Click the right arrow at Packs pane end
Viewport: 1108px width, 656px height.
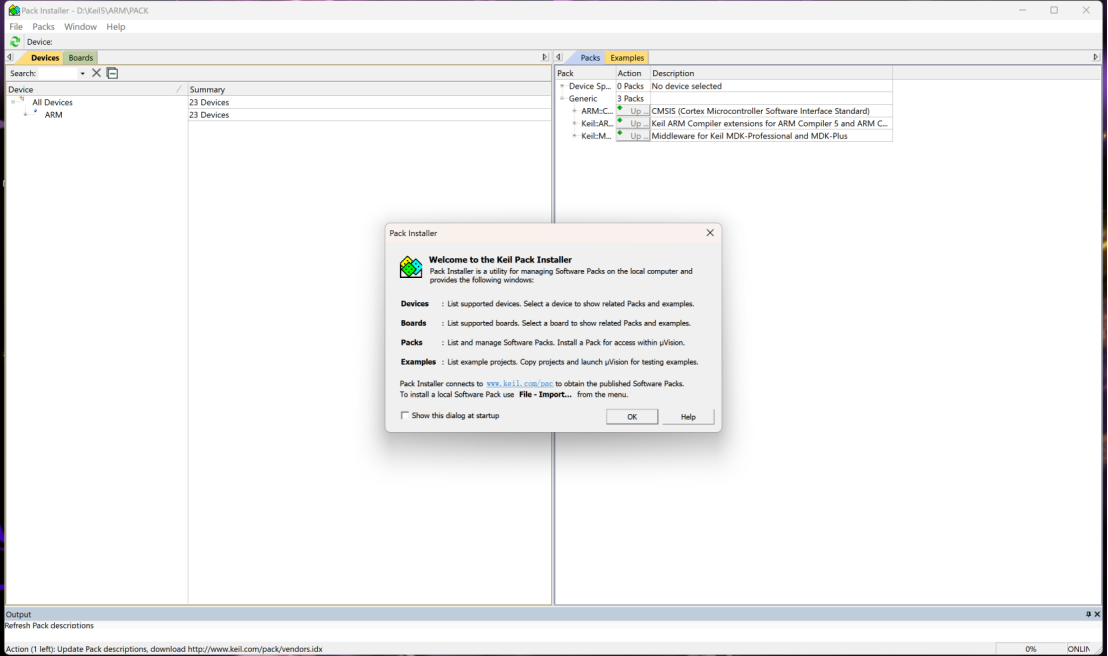[x=1096, y=57]
